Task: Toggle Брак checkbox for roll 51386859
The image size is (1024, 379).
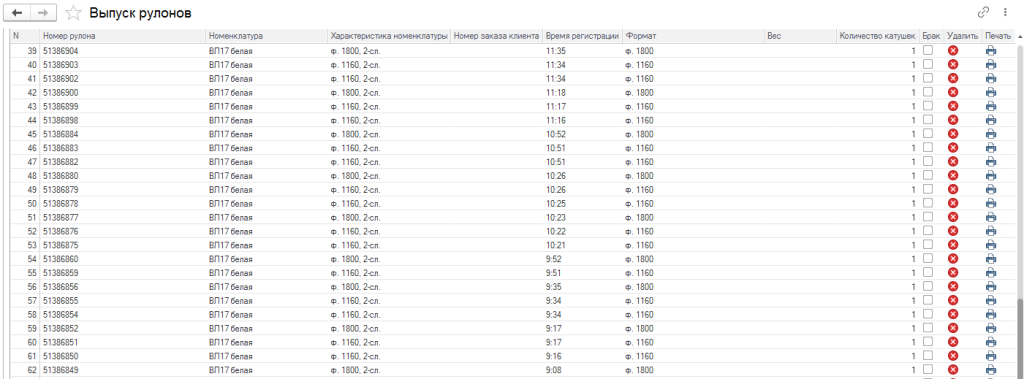Action: [927, 272]
